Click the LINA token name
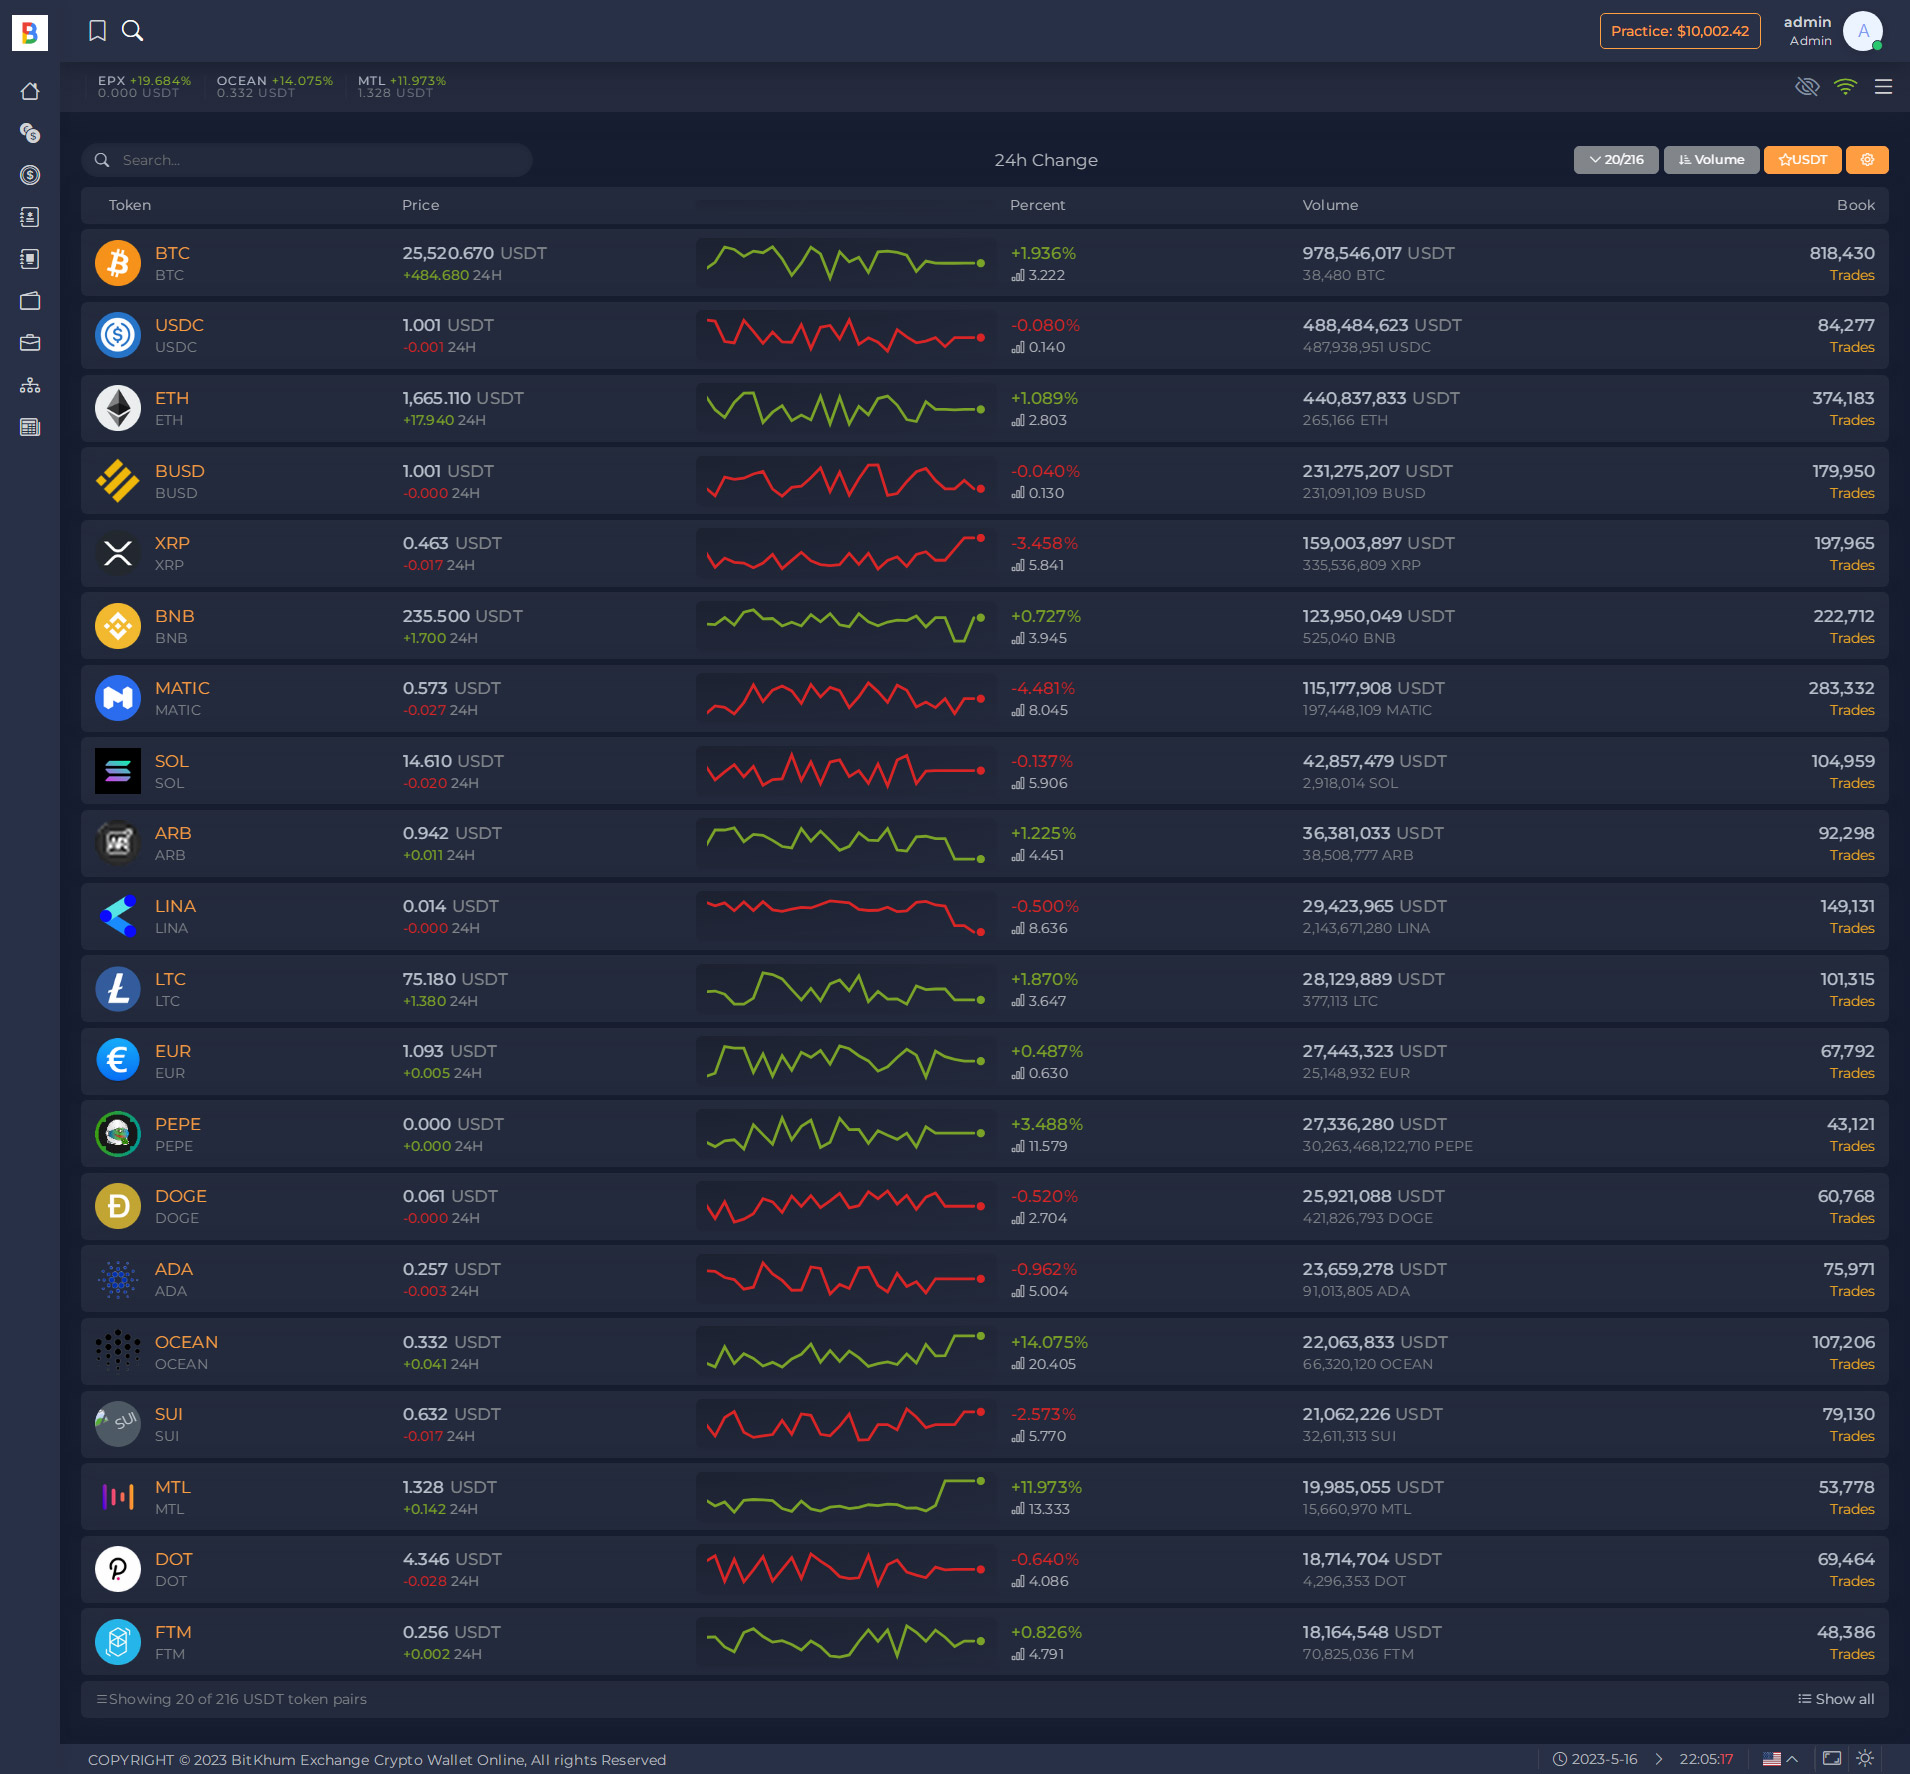 [x=175, y=906]
